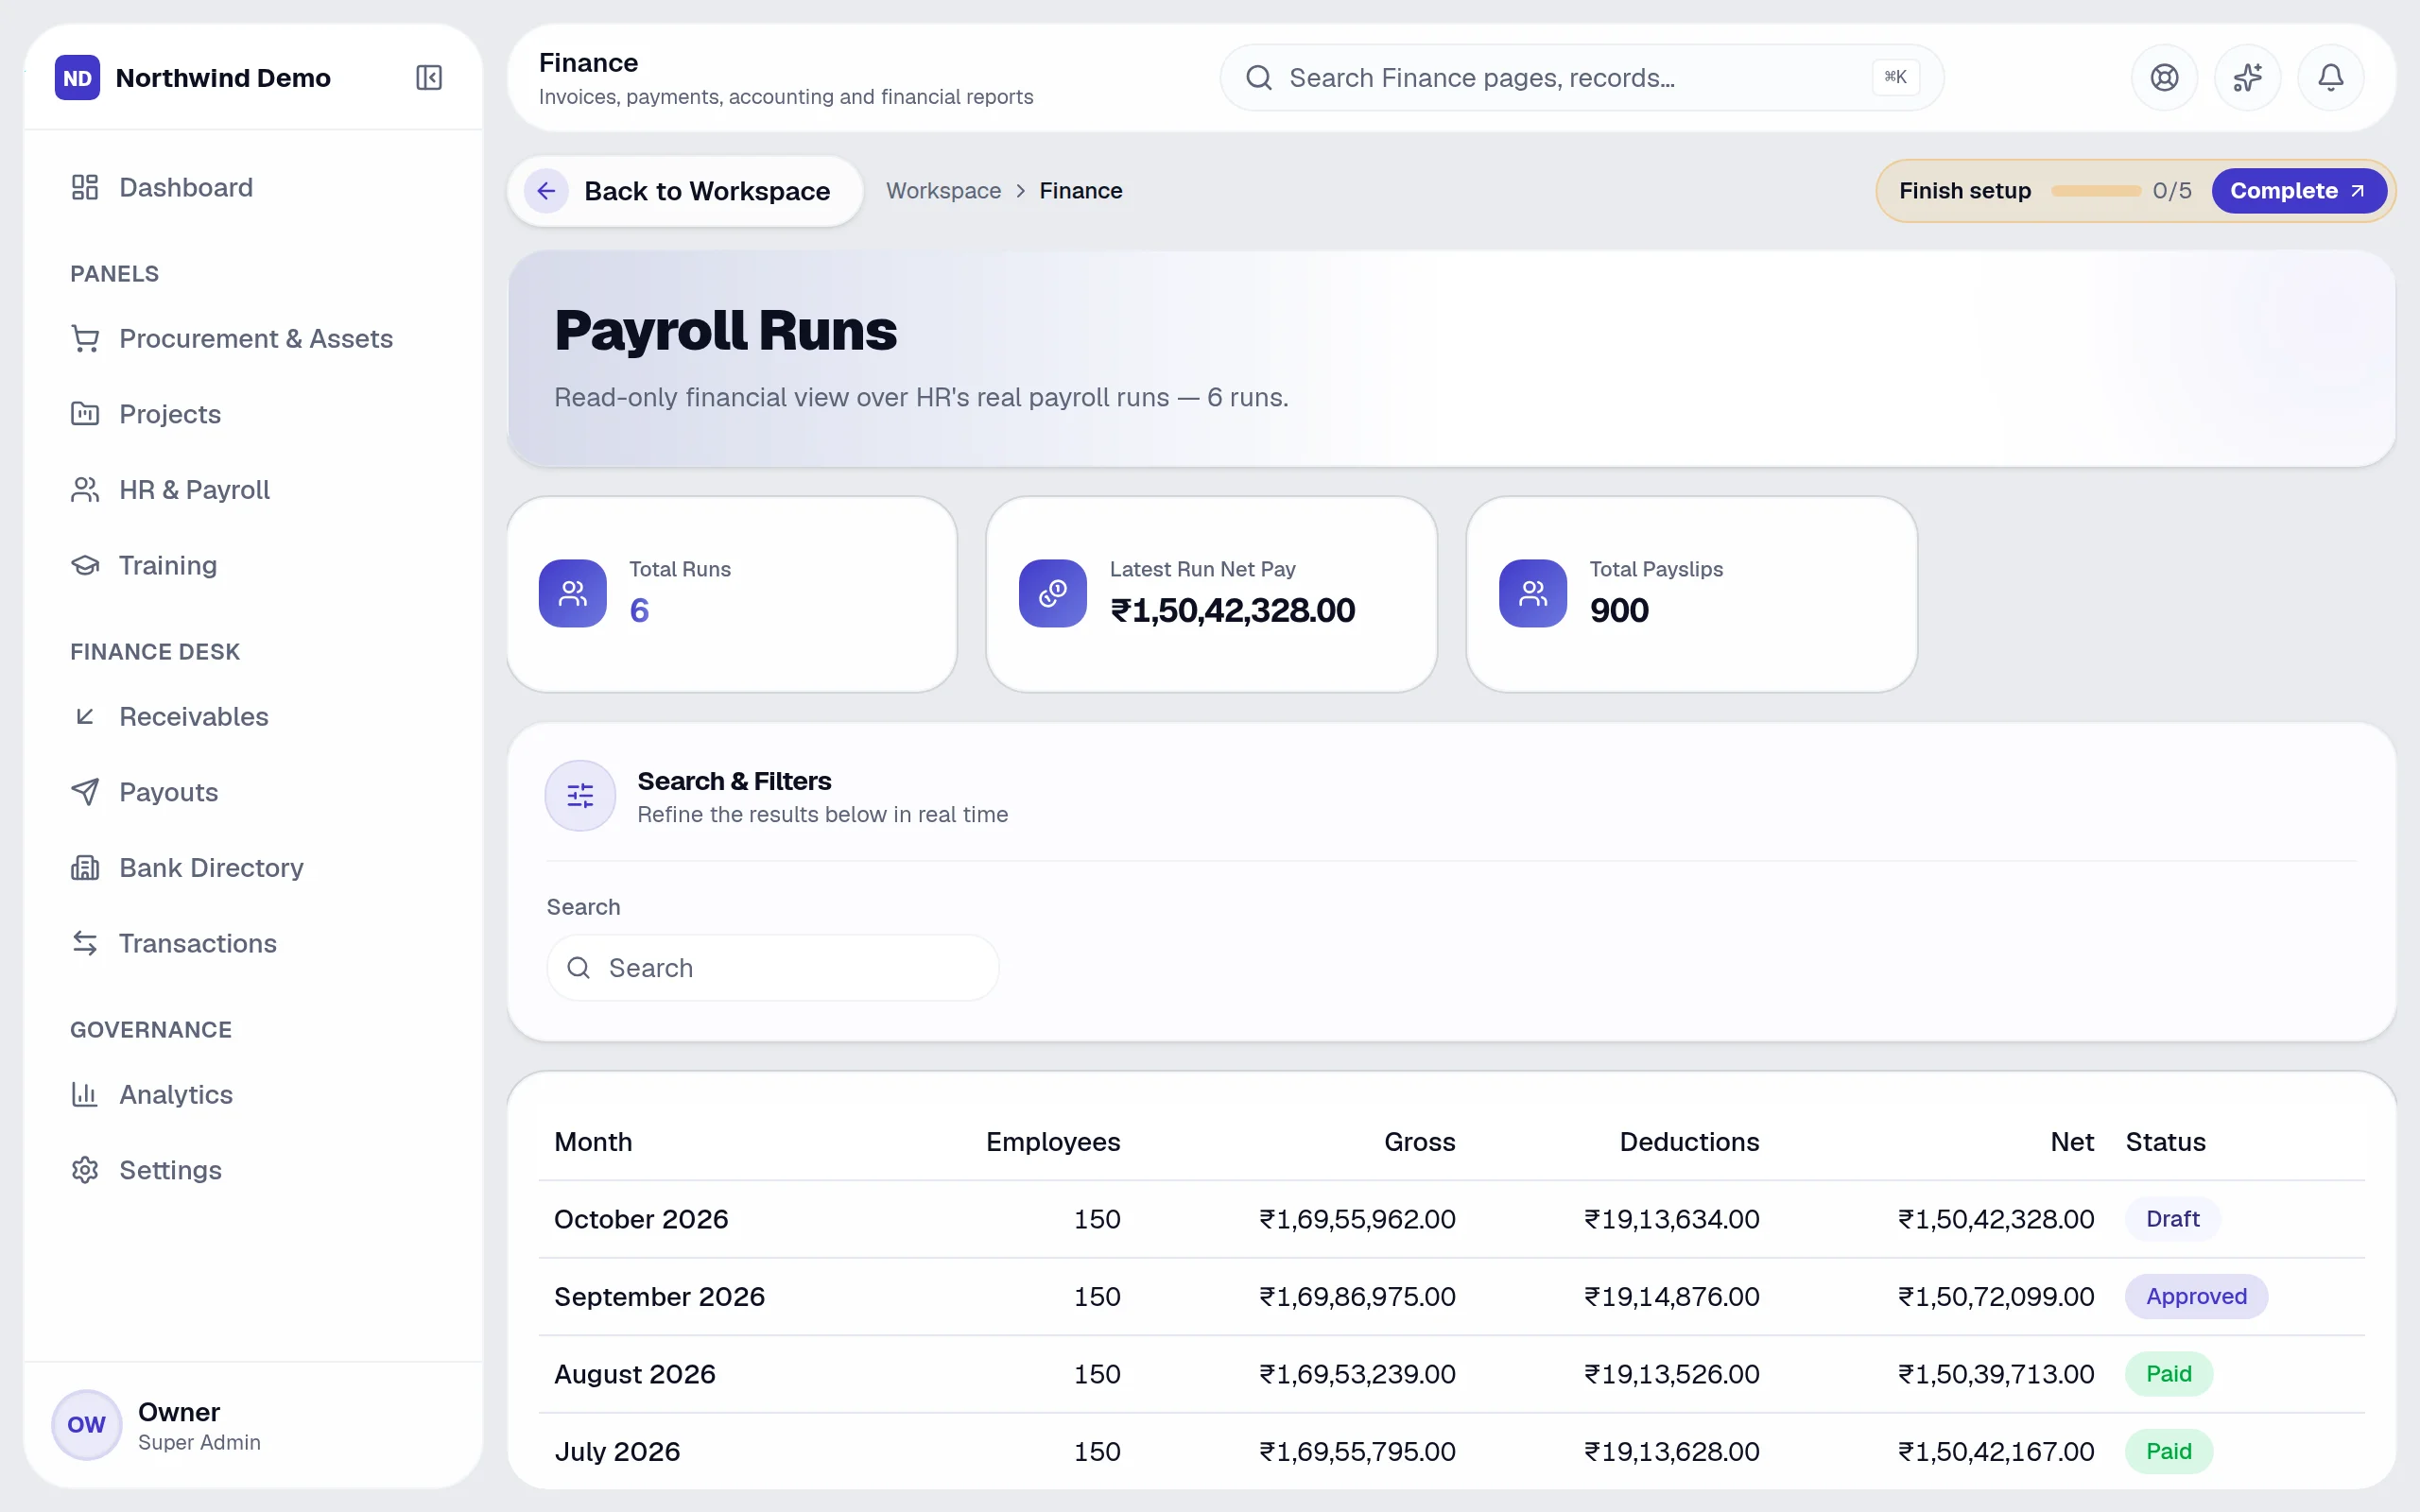Click the Training graduation cap icon
Viewport: 2420px width, 1512px height.
click(85, 565)
